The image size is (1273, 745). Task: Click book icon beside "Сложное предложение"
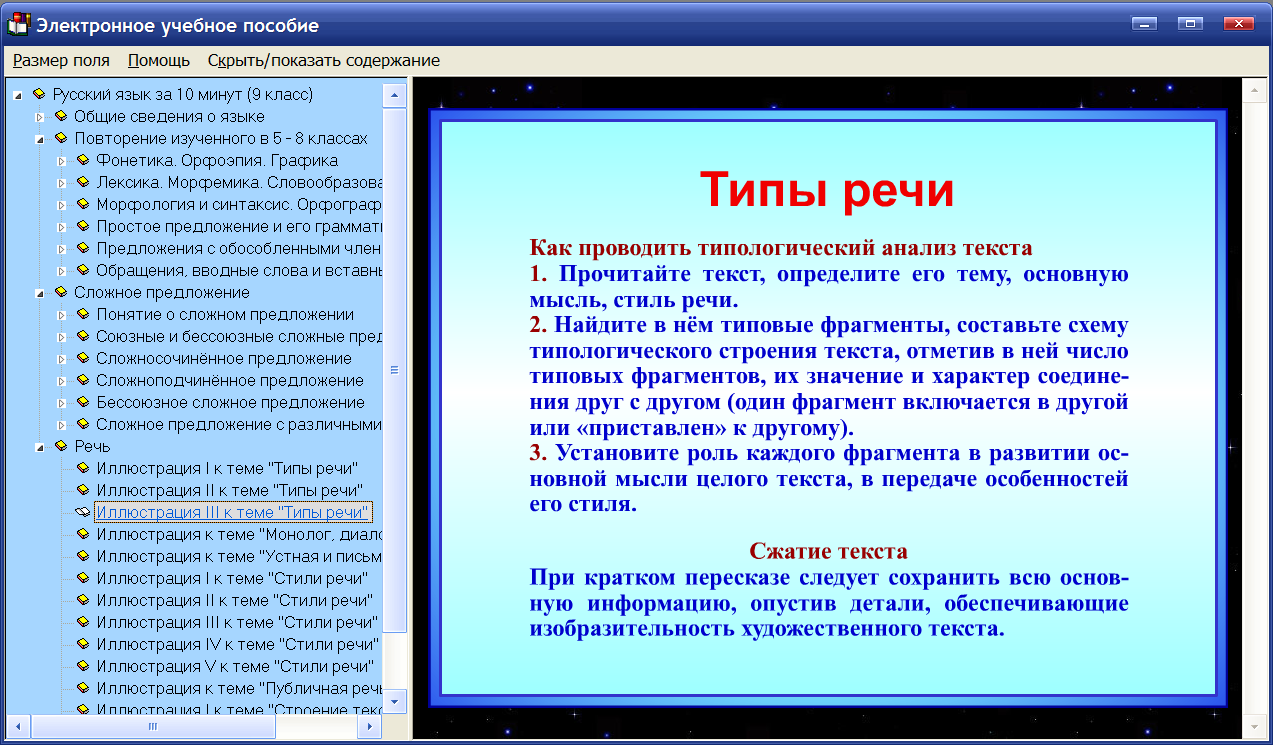61,292
